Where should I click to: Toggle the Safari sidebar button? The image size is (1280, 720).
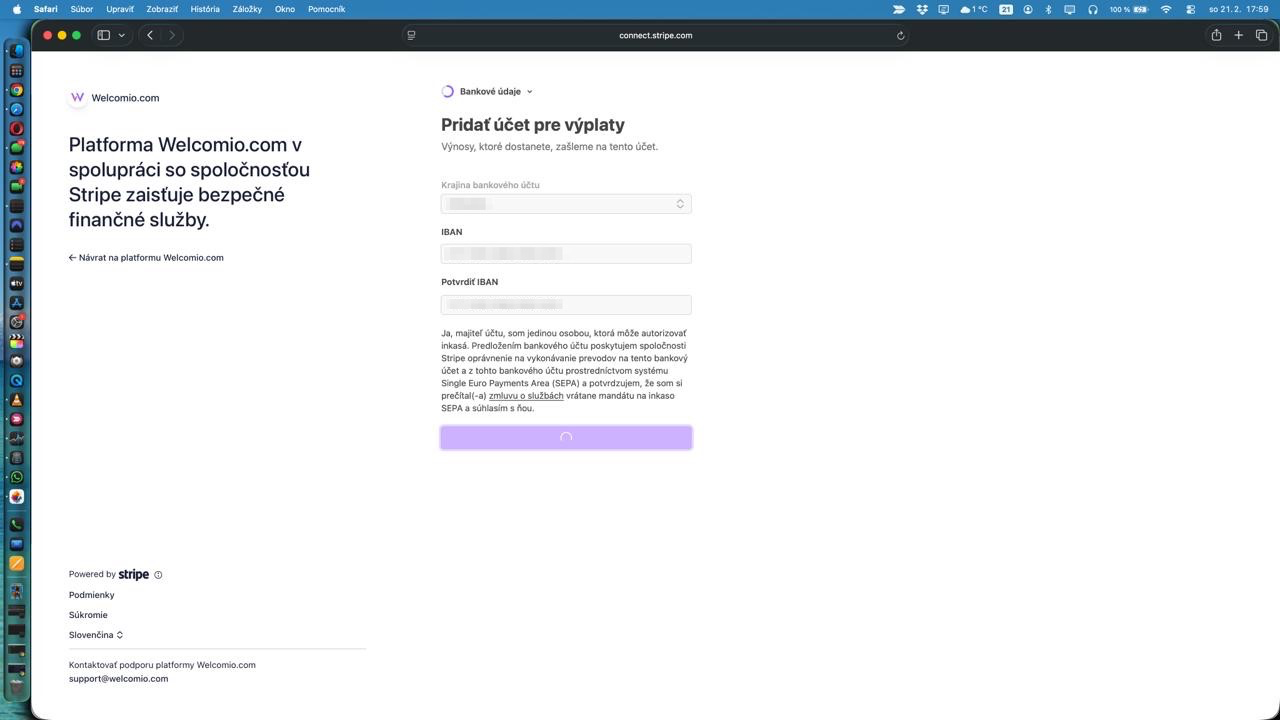[103, 35]
